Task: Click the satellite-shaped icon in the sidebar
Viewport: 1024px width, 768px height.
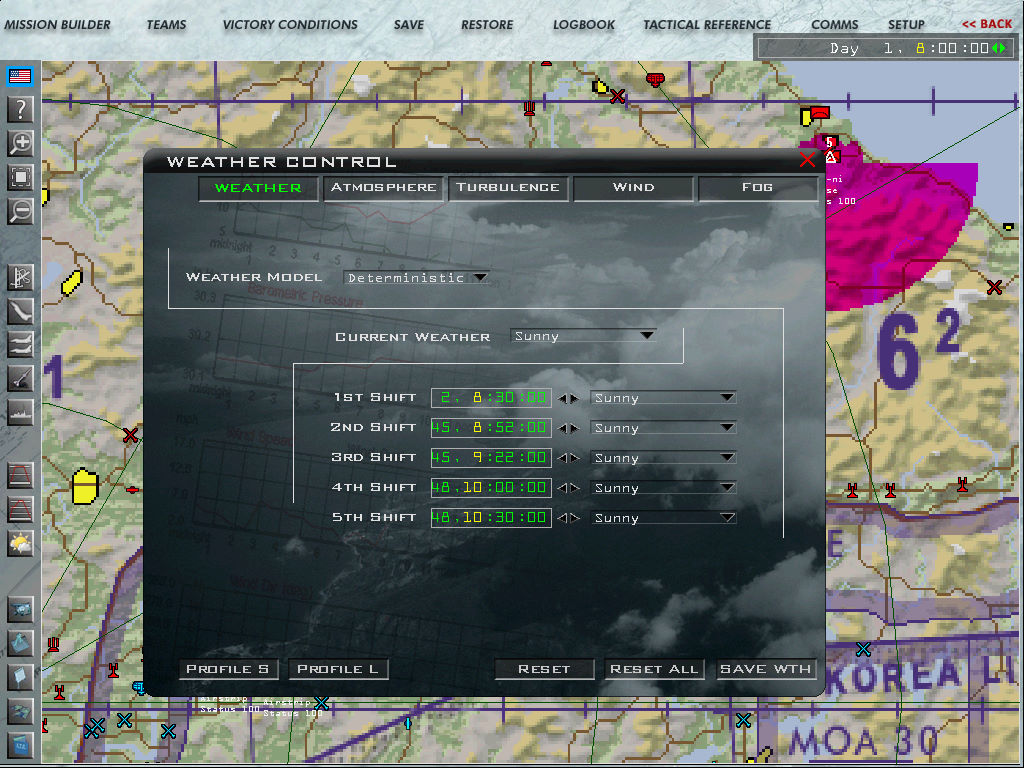Action: click(x=20, y=610)
